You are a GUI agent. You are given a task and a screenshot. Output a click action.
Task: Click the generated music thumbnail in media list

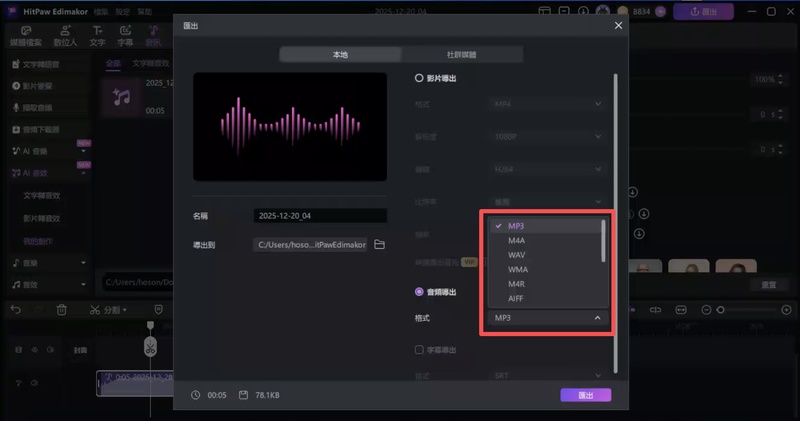121,96
